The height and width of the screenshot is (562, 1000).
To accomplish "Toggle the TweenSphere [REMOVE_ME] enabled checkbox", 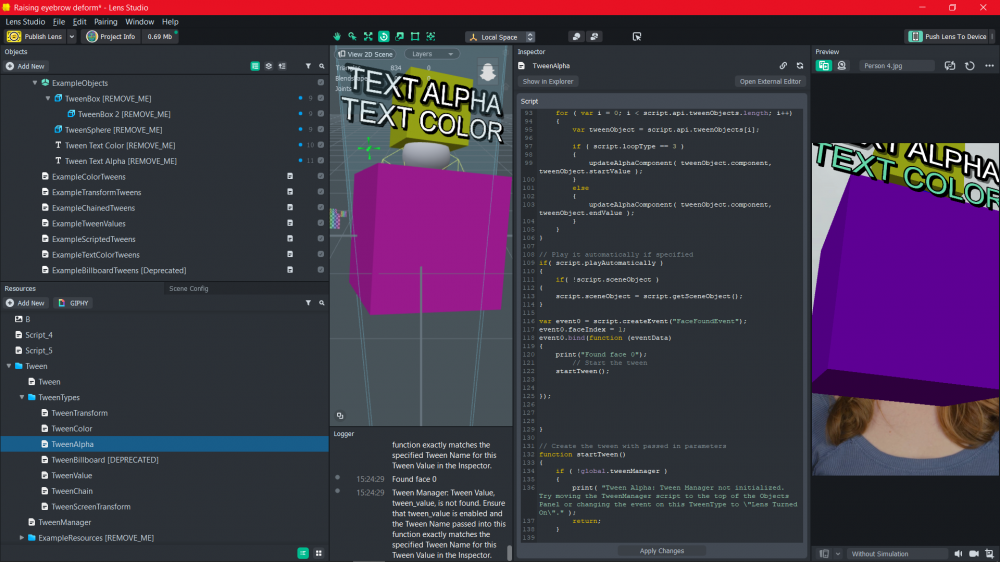I will (x=321, y=129).
